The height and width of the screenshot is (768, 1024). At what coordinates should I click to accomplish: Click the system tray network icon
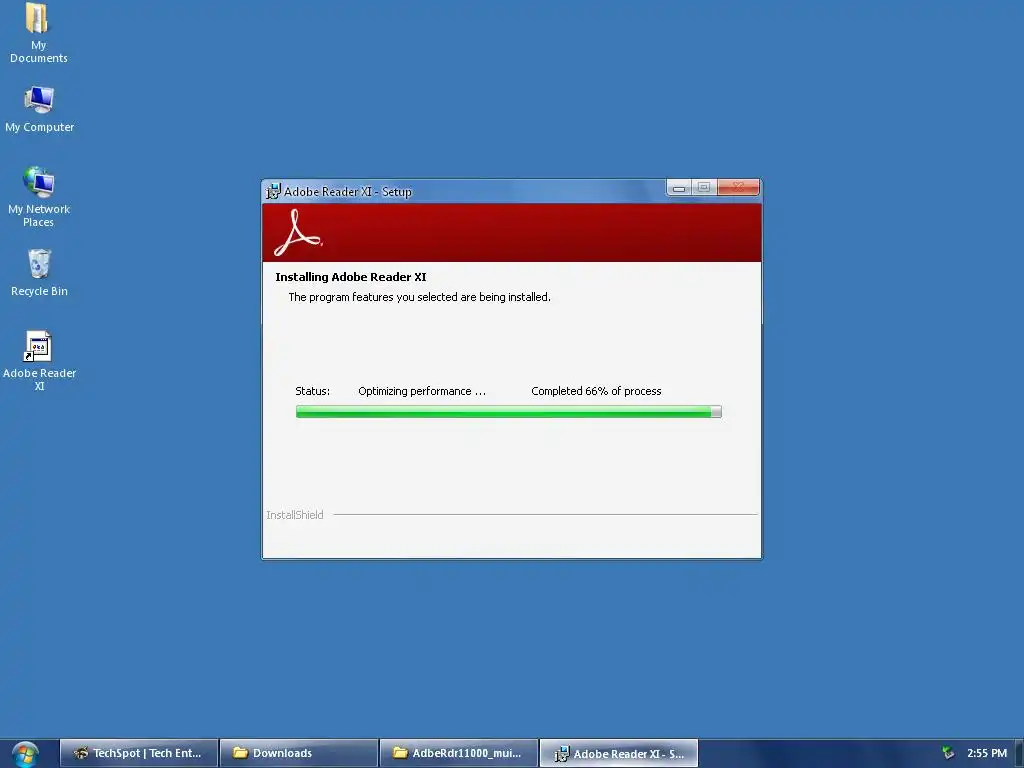(948, 753)
